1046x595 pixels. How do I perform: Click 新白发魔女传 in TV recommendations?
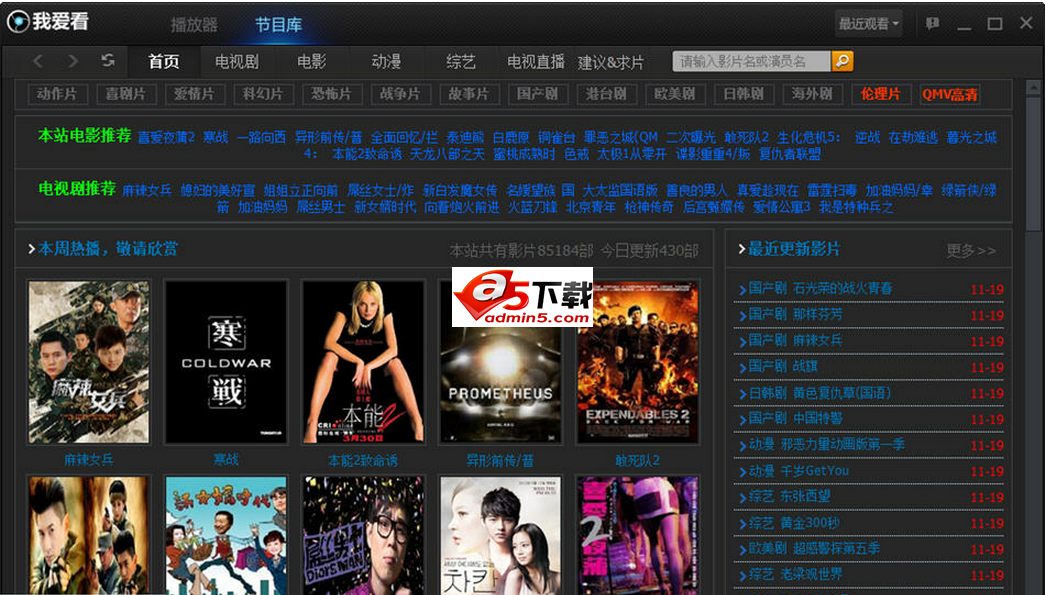[x=460, y=191]
